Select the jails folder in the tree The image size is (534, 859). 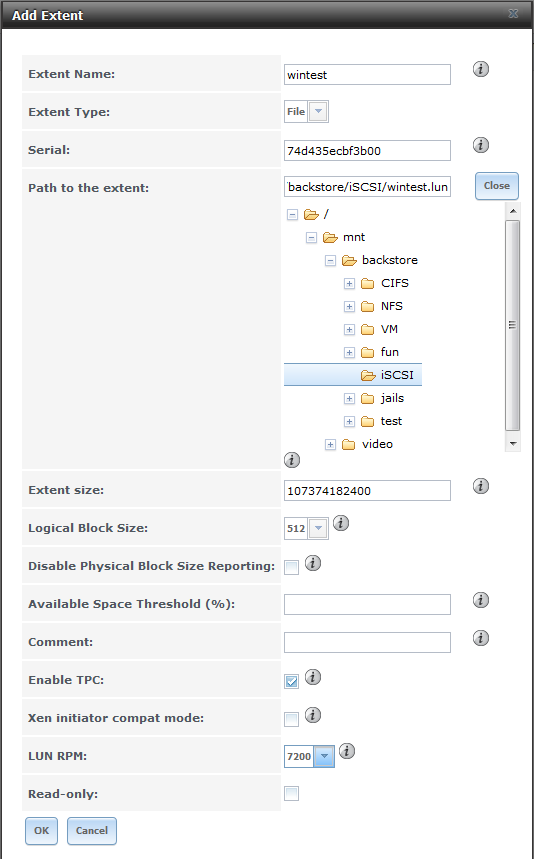point(392,398)
